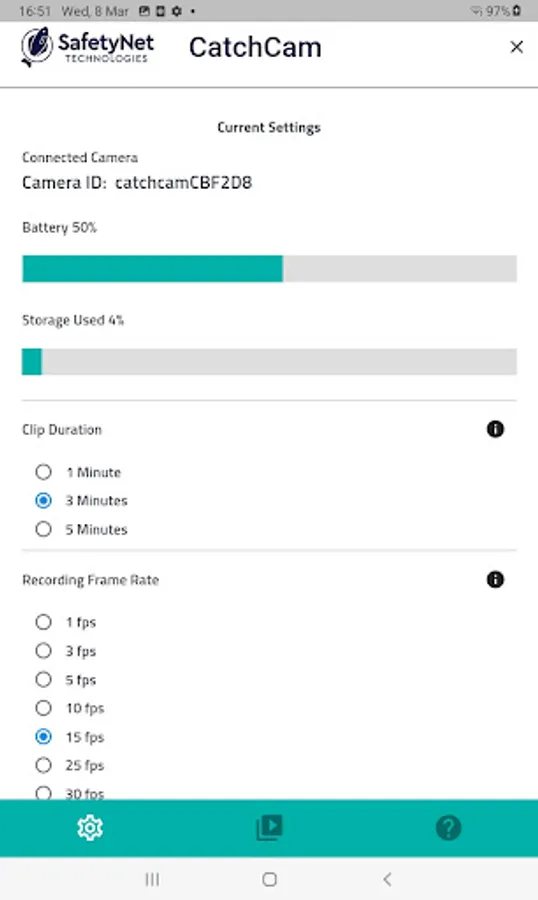
Task: Select 3 Minutes clip duration
Action: click(82, 501)
